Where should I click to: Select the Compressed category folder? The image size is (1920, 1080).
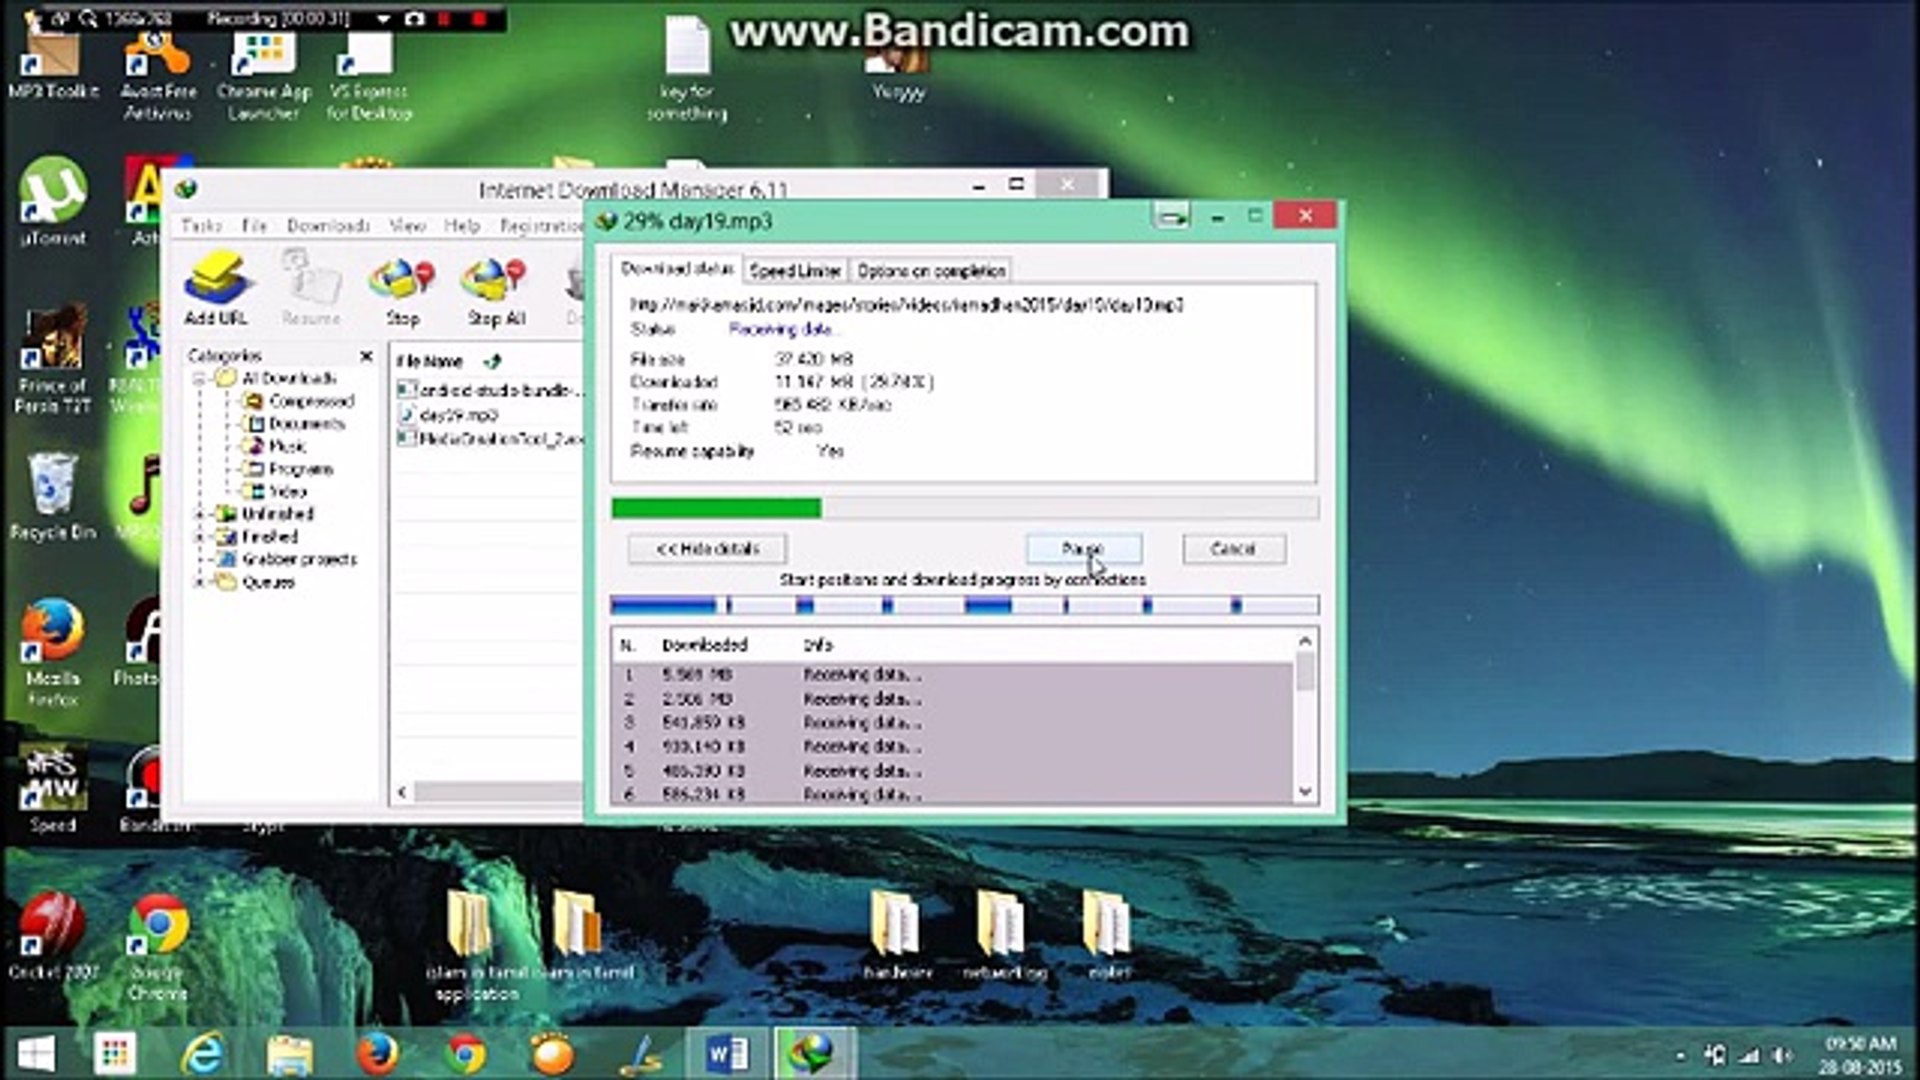coord(311,401)
